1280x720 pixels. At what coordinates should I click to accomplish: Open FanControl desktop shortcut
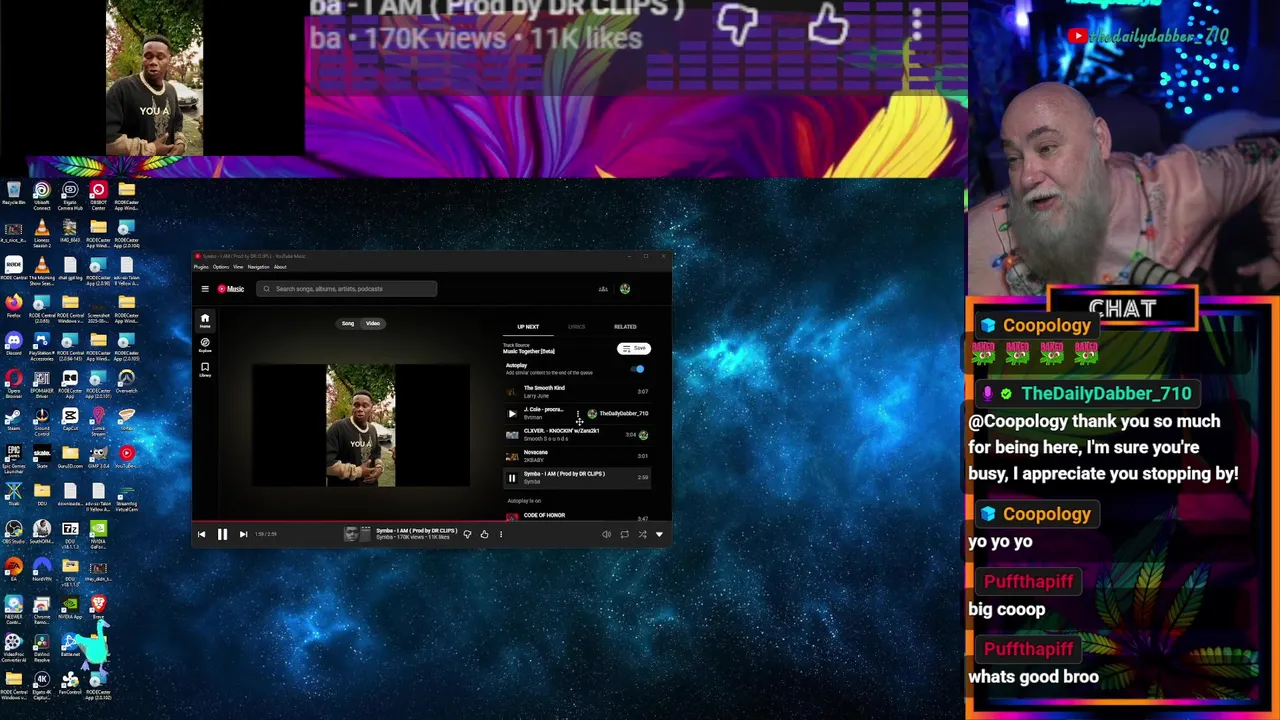pyautogui.click(x=70, y=684)
